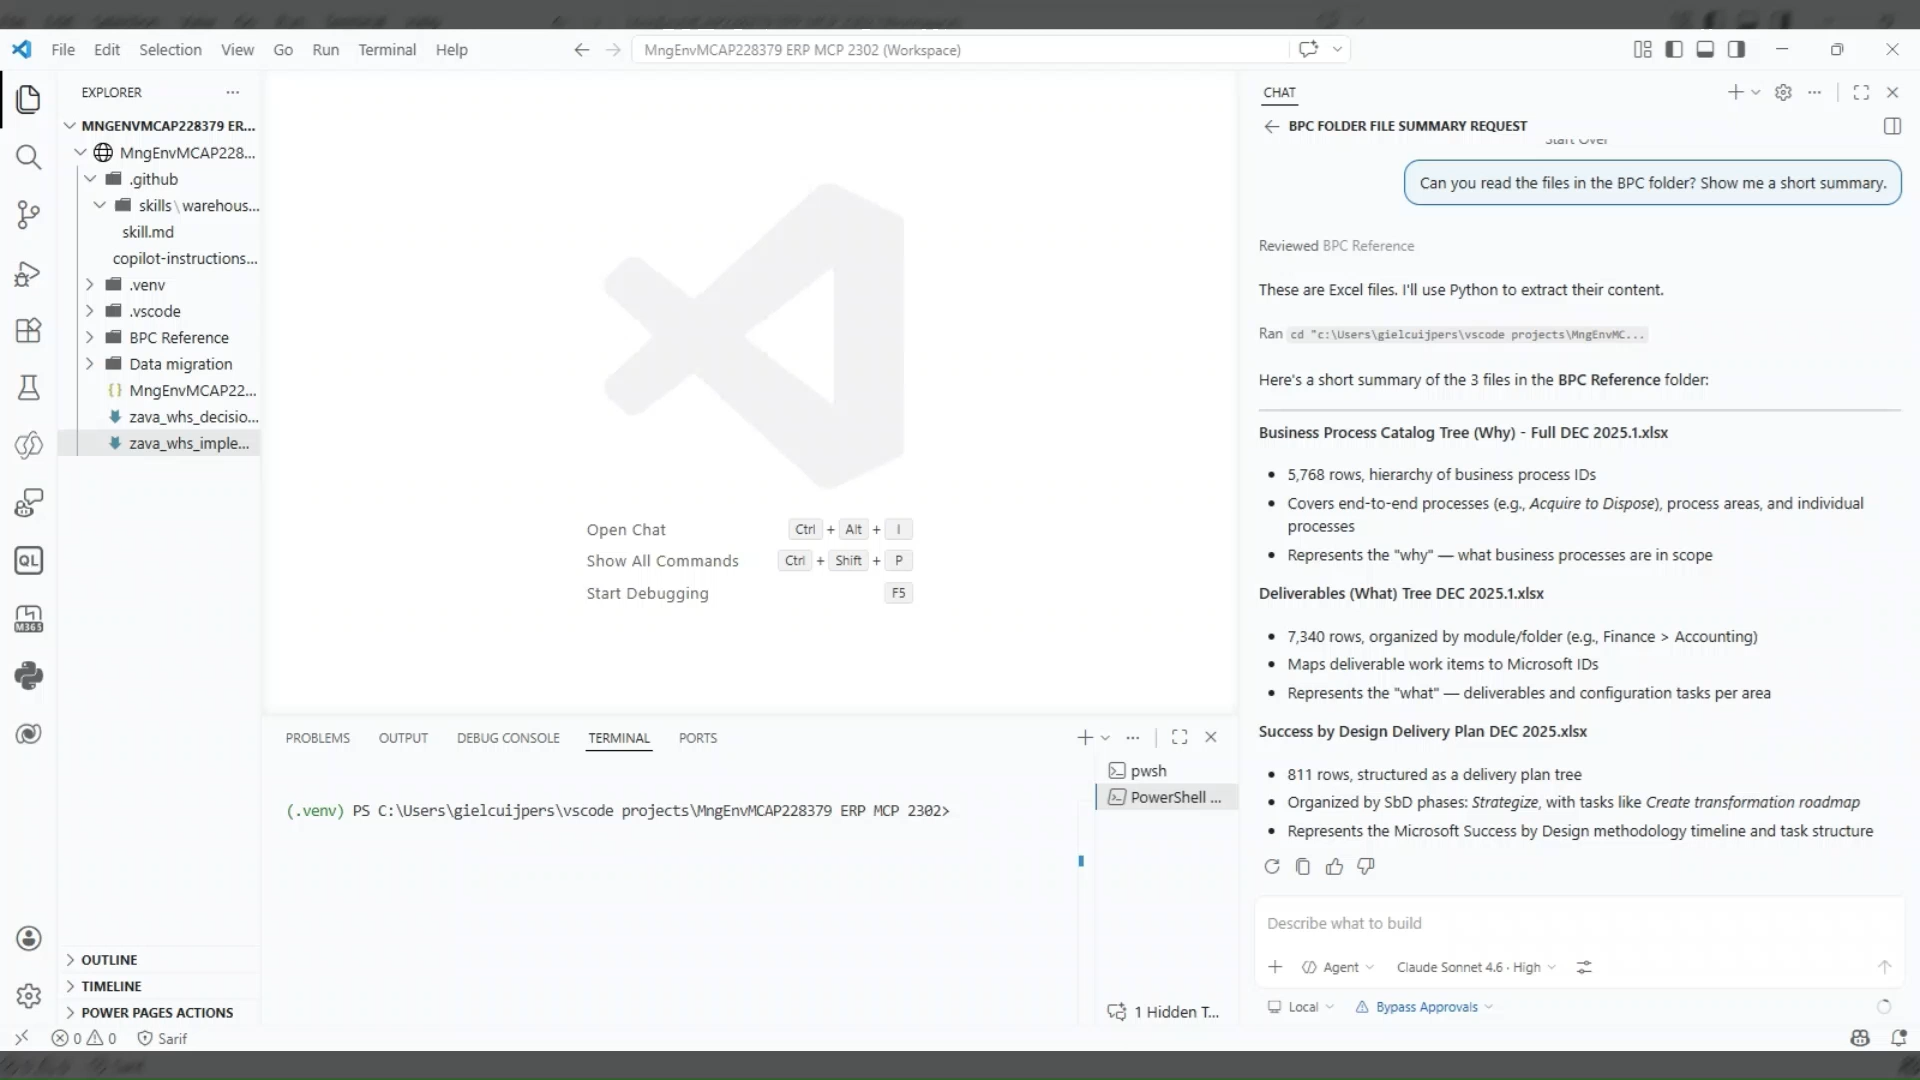This screenshot has height=1080, width=1920.
Task: Switch to the DEBUG CONSOLE tab
Action: coord(508,738)
